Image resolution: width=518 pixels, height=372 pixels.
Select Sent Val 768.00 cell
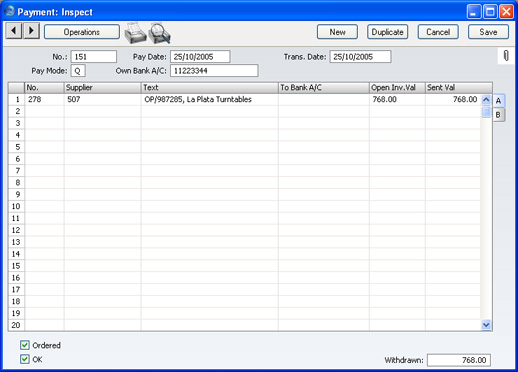point(453,99)
